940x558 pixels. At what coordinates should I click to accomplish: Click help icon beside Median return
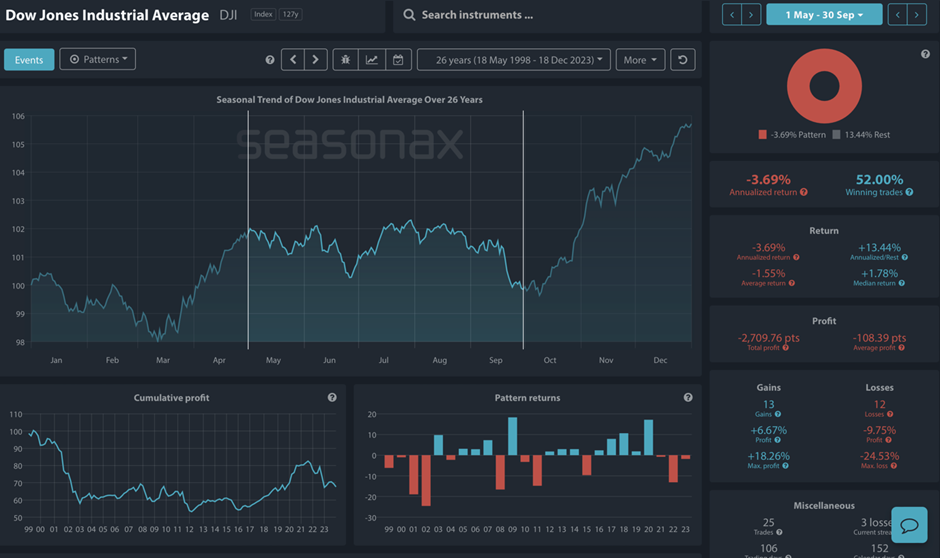point(902,283)
